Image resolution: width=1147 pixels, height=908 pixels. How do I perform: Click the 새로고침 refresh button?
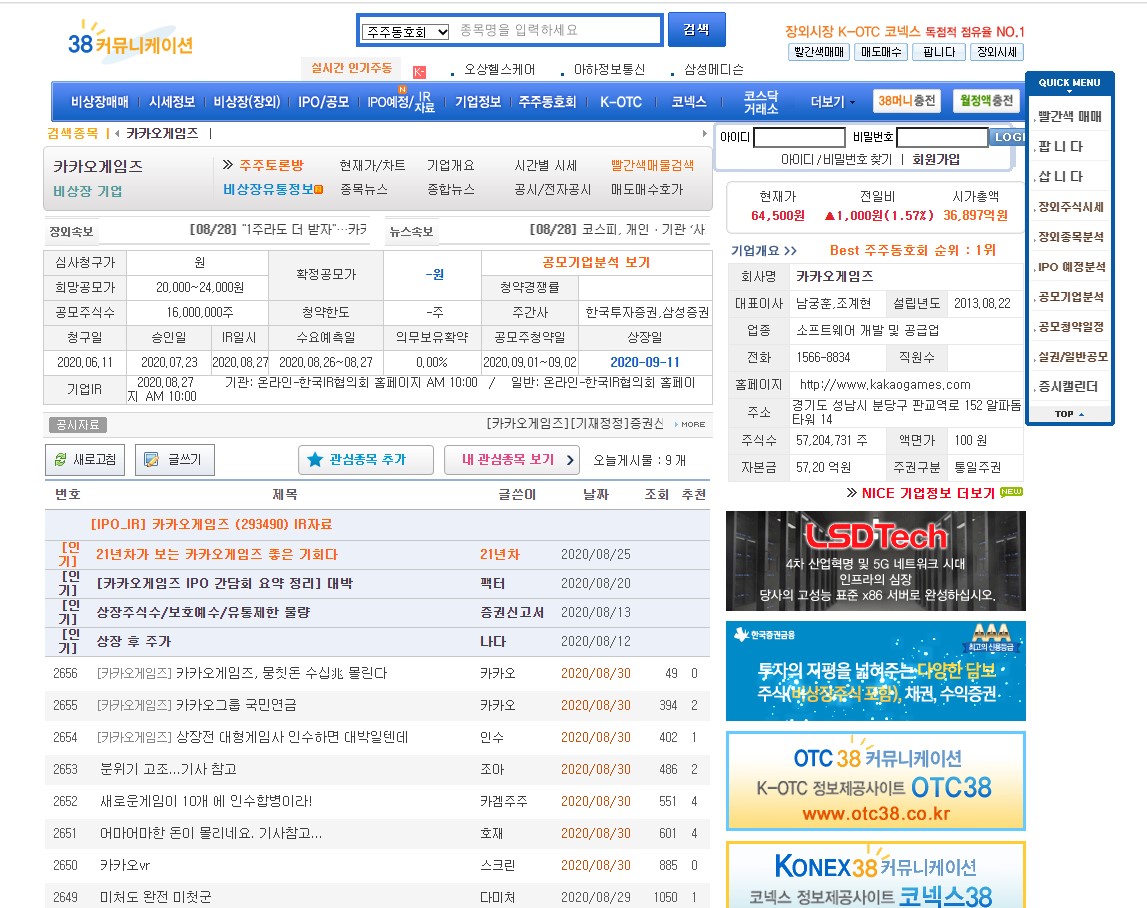point(85,459)
